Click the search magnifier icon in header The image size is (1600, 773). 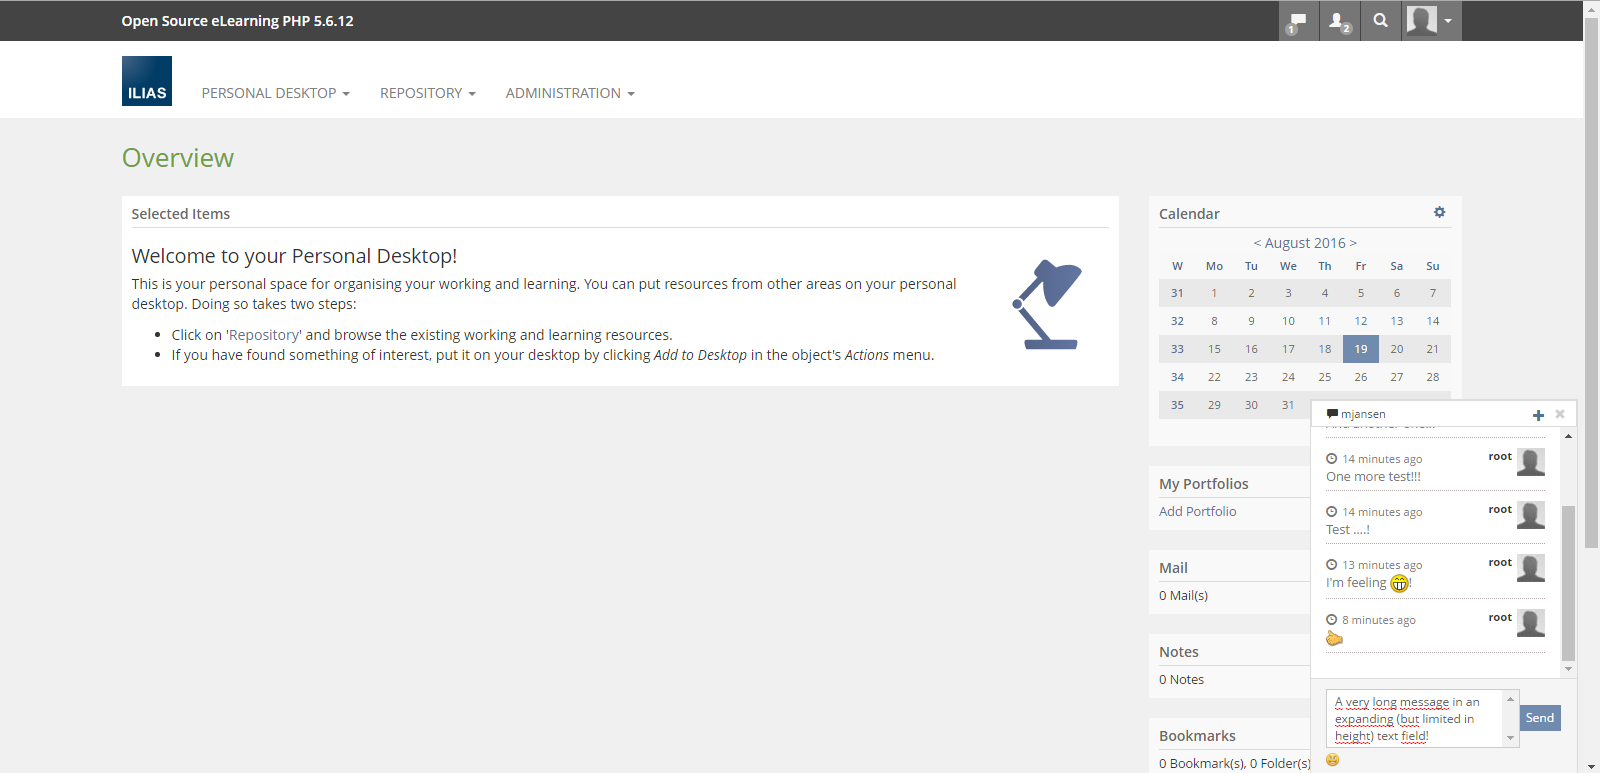coord(1380,21)
